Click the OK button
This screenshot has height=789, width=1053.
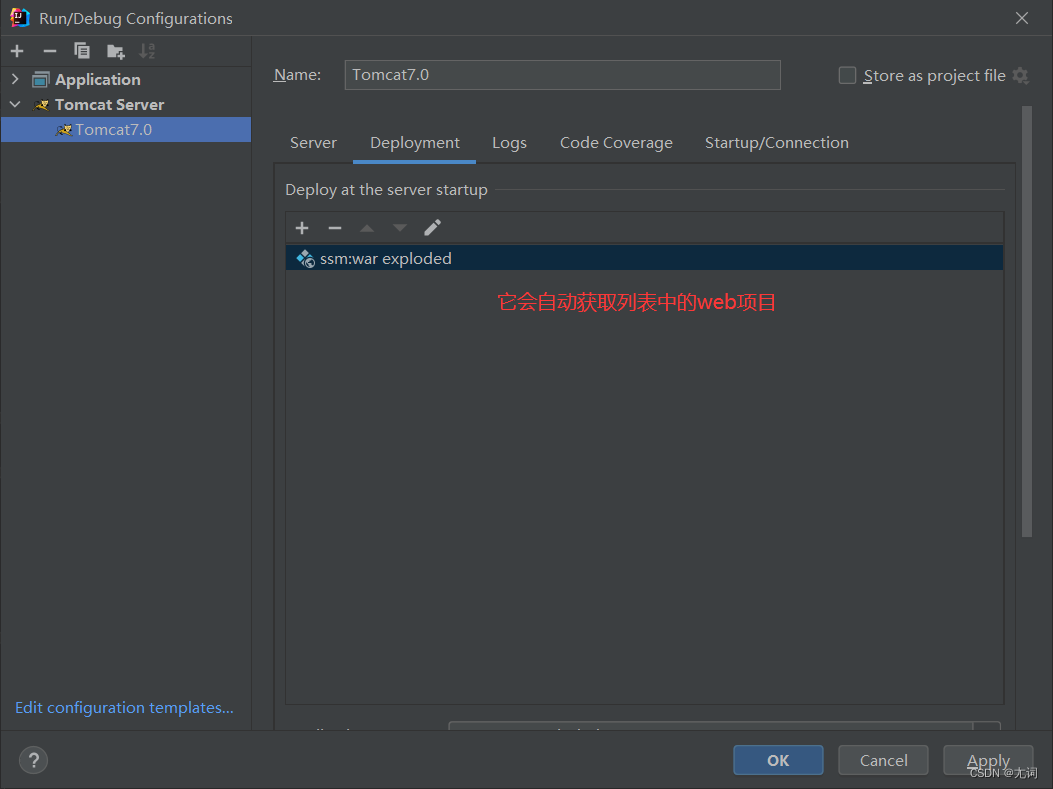click(x=778, y=760)
